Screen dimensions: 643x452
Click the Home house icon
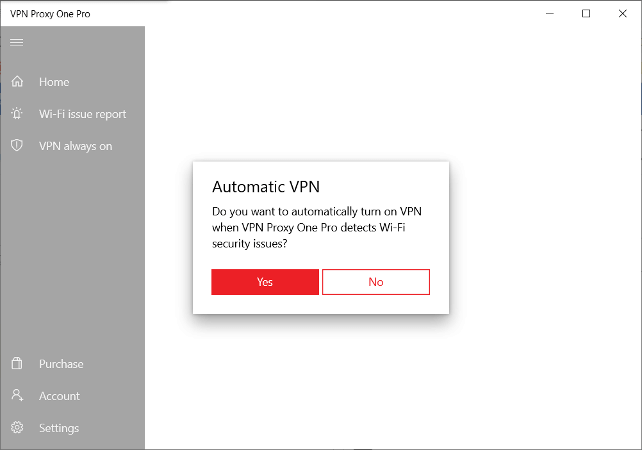point(16,82)
